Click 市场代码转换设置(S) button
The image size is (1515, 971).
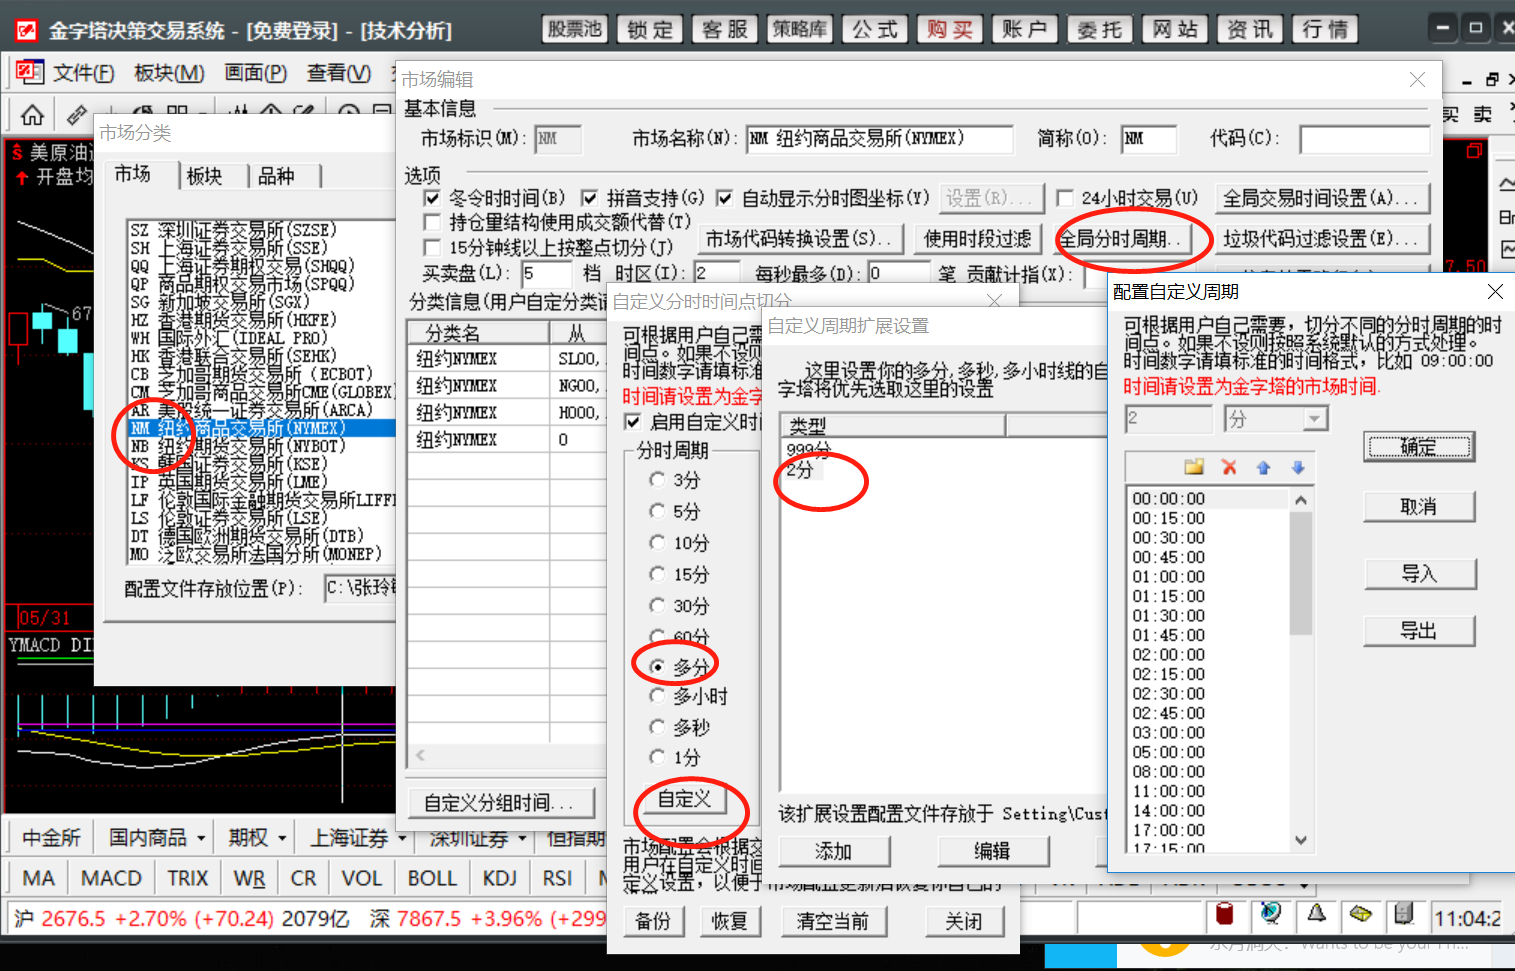coord(798,239)
